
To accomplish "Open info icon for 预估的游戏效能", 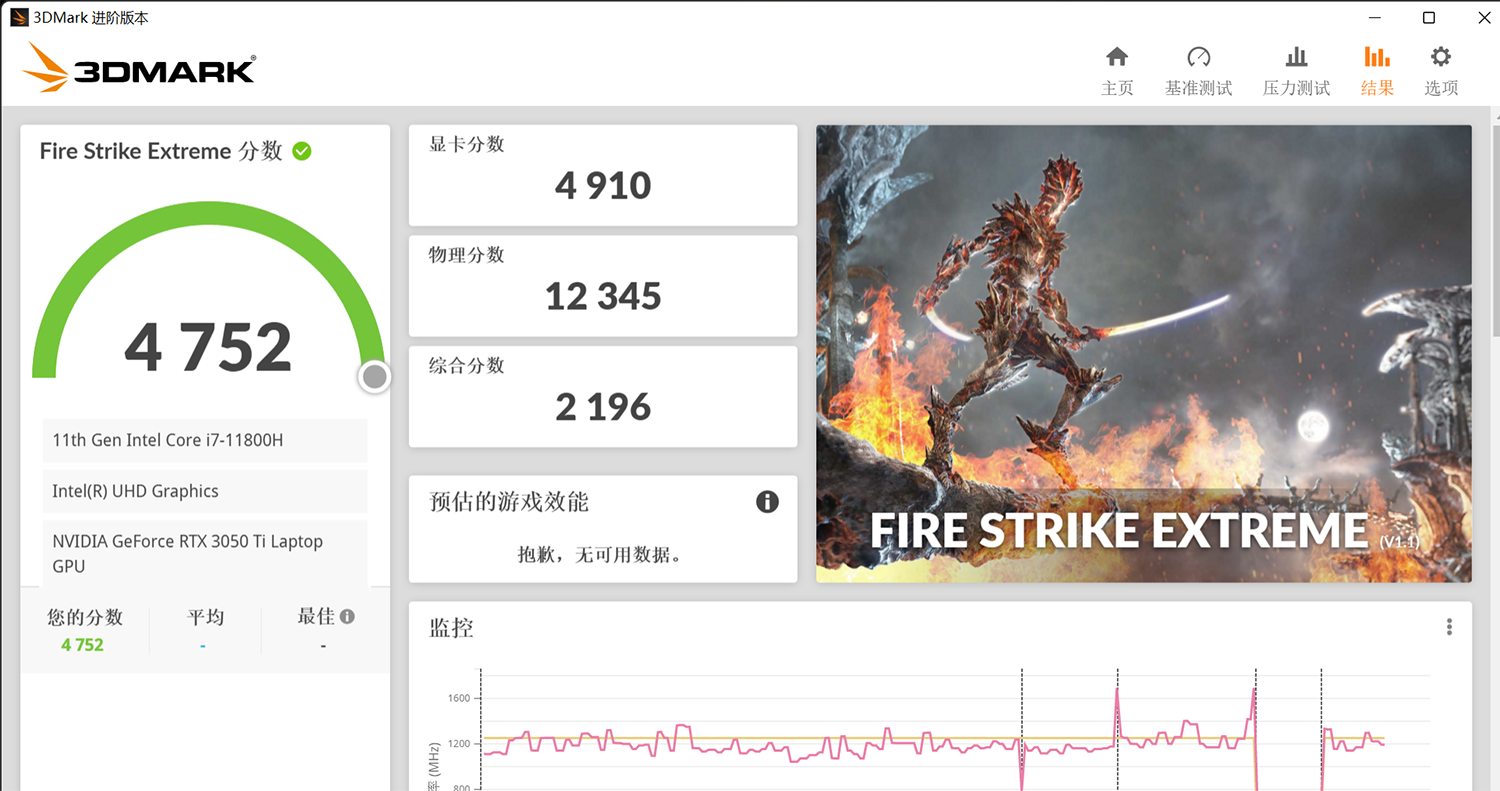I will coord(767,502).
